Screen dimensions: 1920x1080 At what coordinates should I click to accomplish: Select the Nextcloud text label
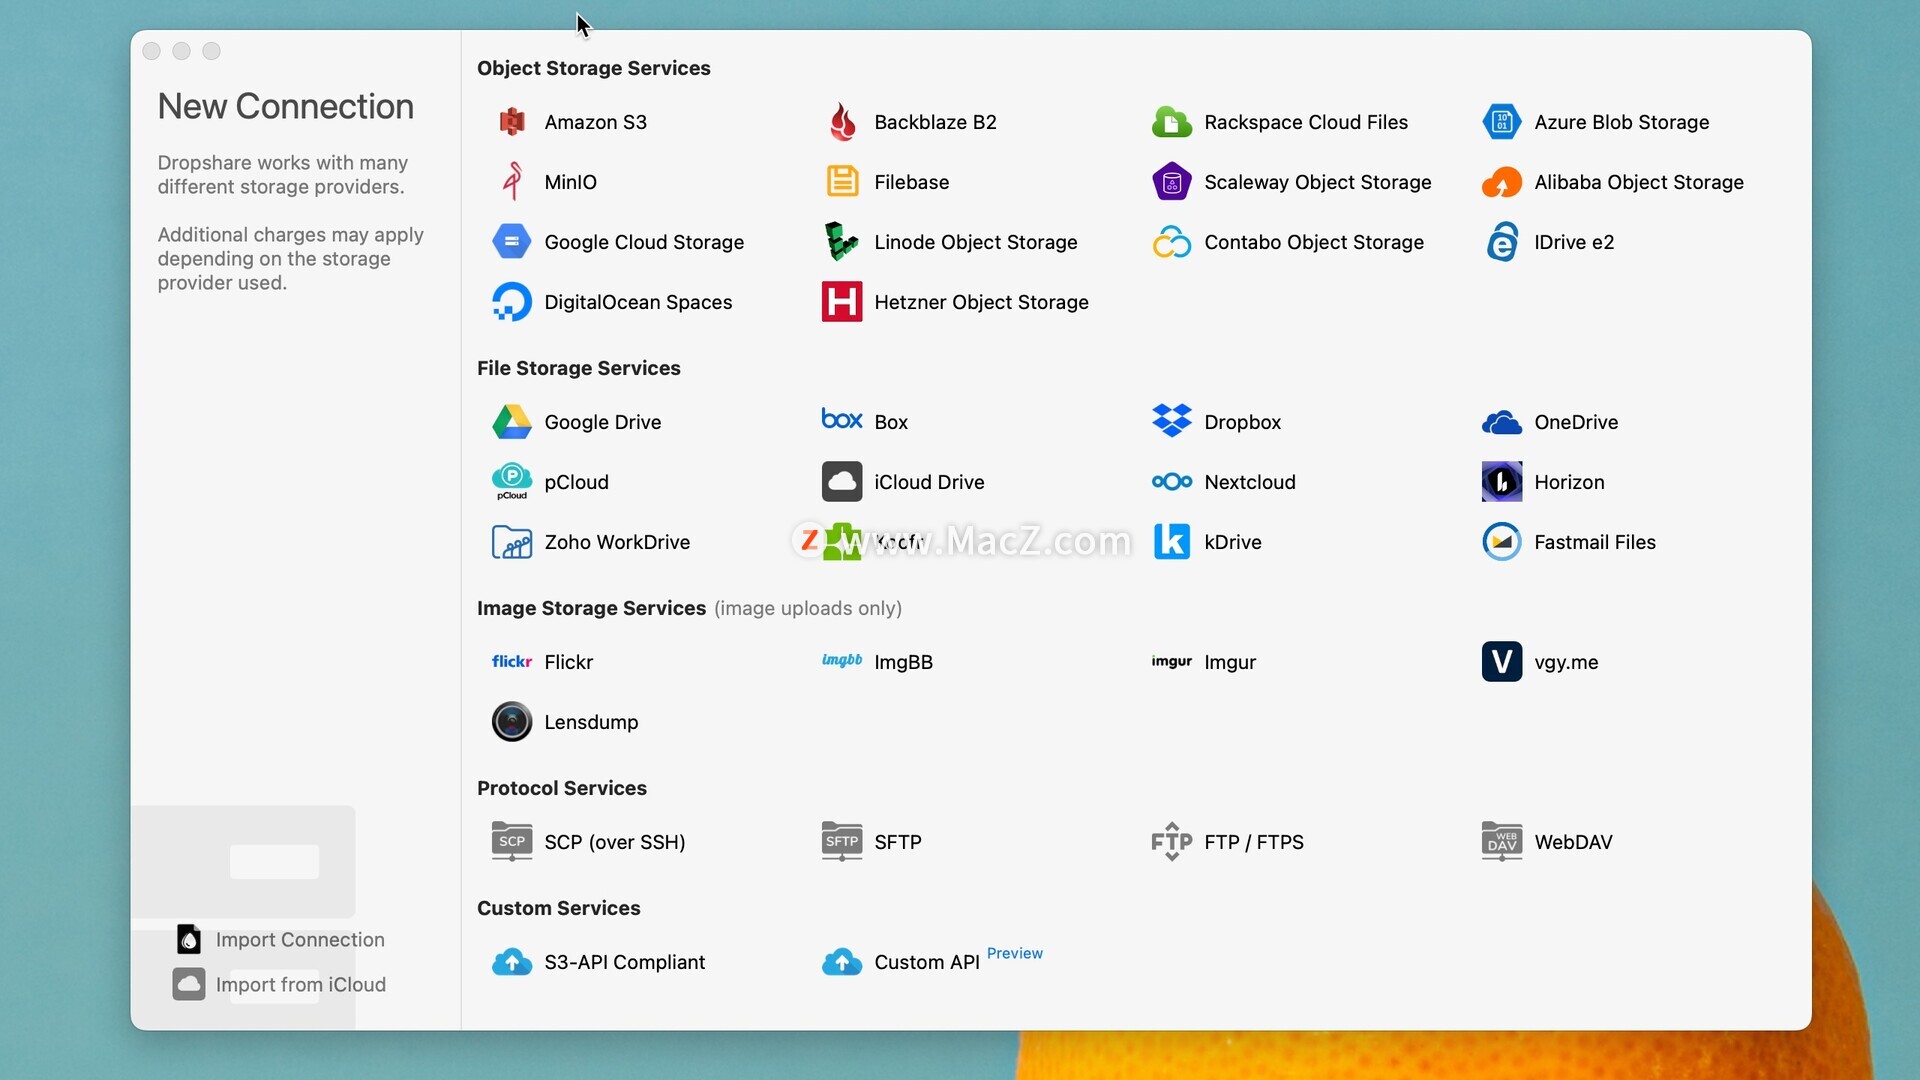click(1250, 482)
